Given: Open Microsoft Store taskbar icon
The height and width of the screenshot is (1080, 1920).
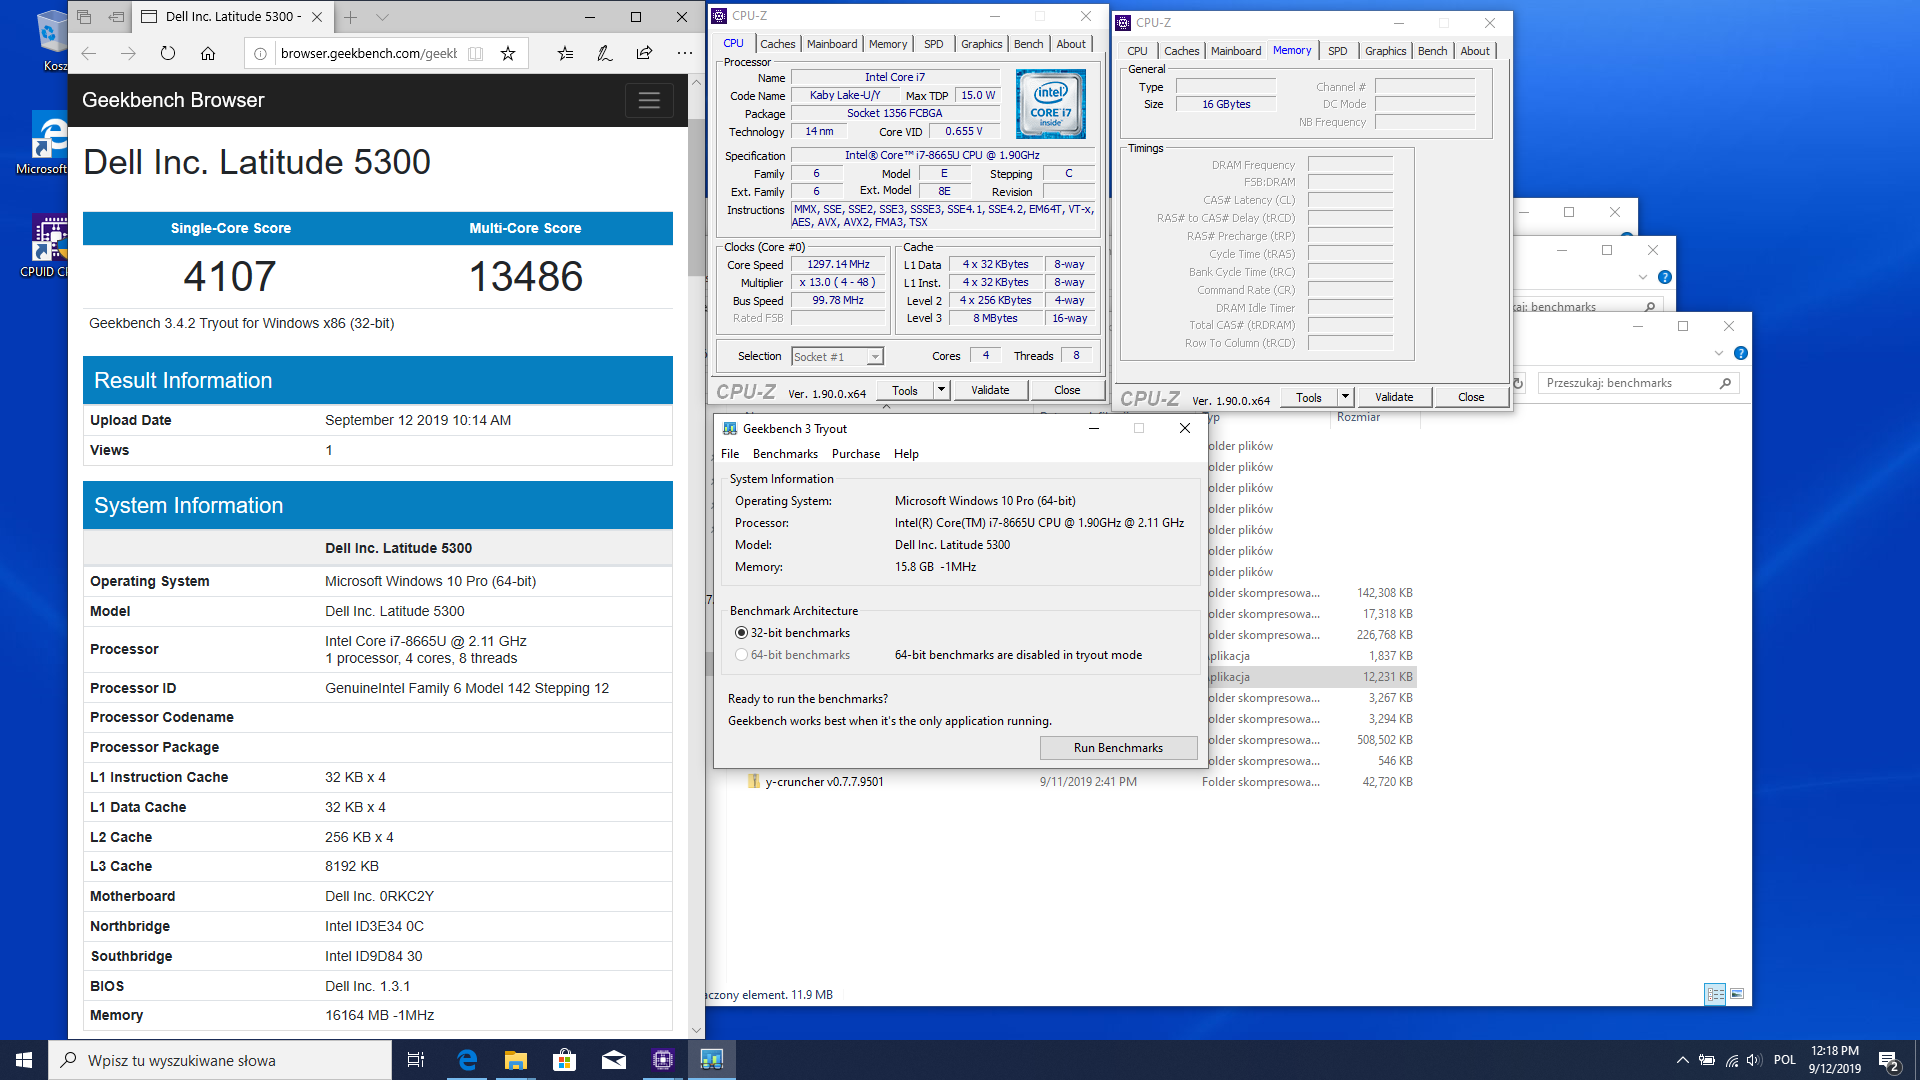Looking at the screenshot, I should pos(565,1060).
